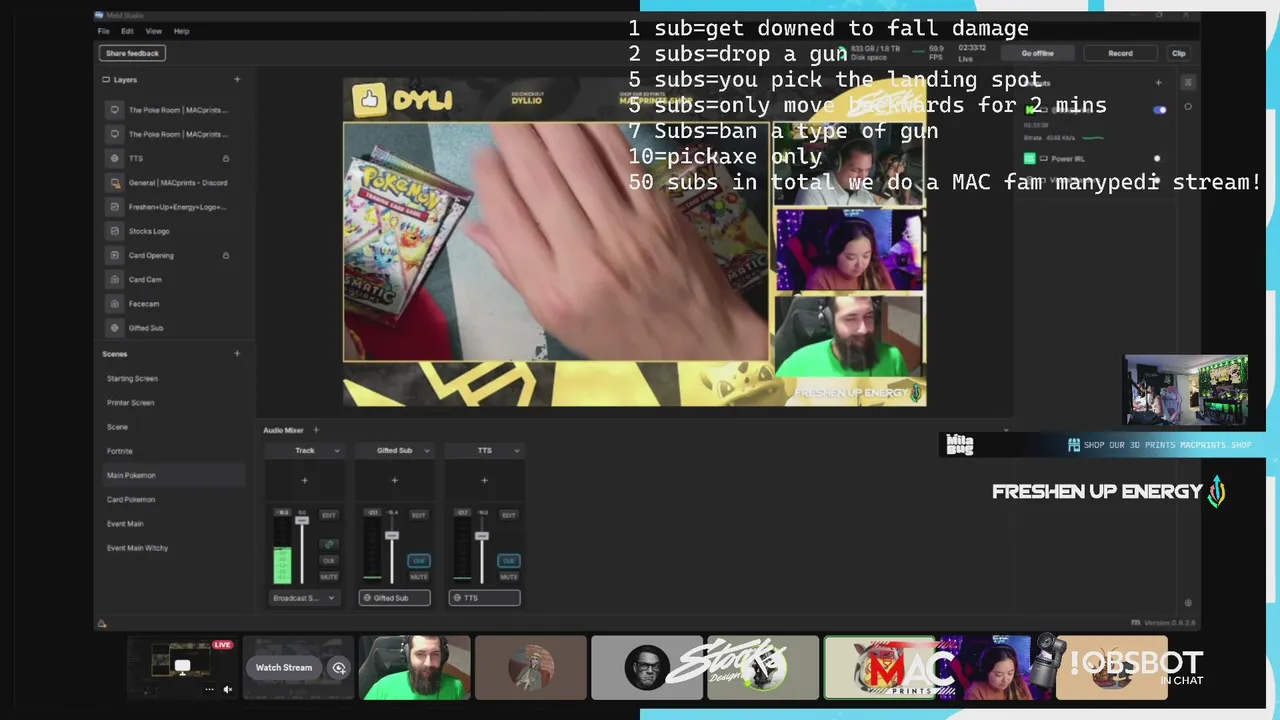
Task: Click the Stocks Logo layer image icon
Action: pos(115,231)
